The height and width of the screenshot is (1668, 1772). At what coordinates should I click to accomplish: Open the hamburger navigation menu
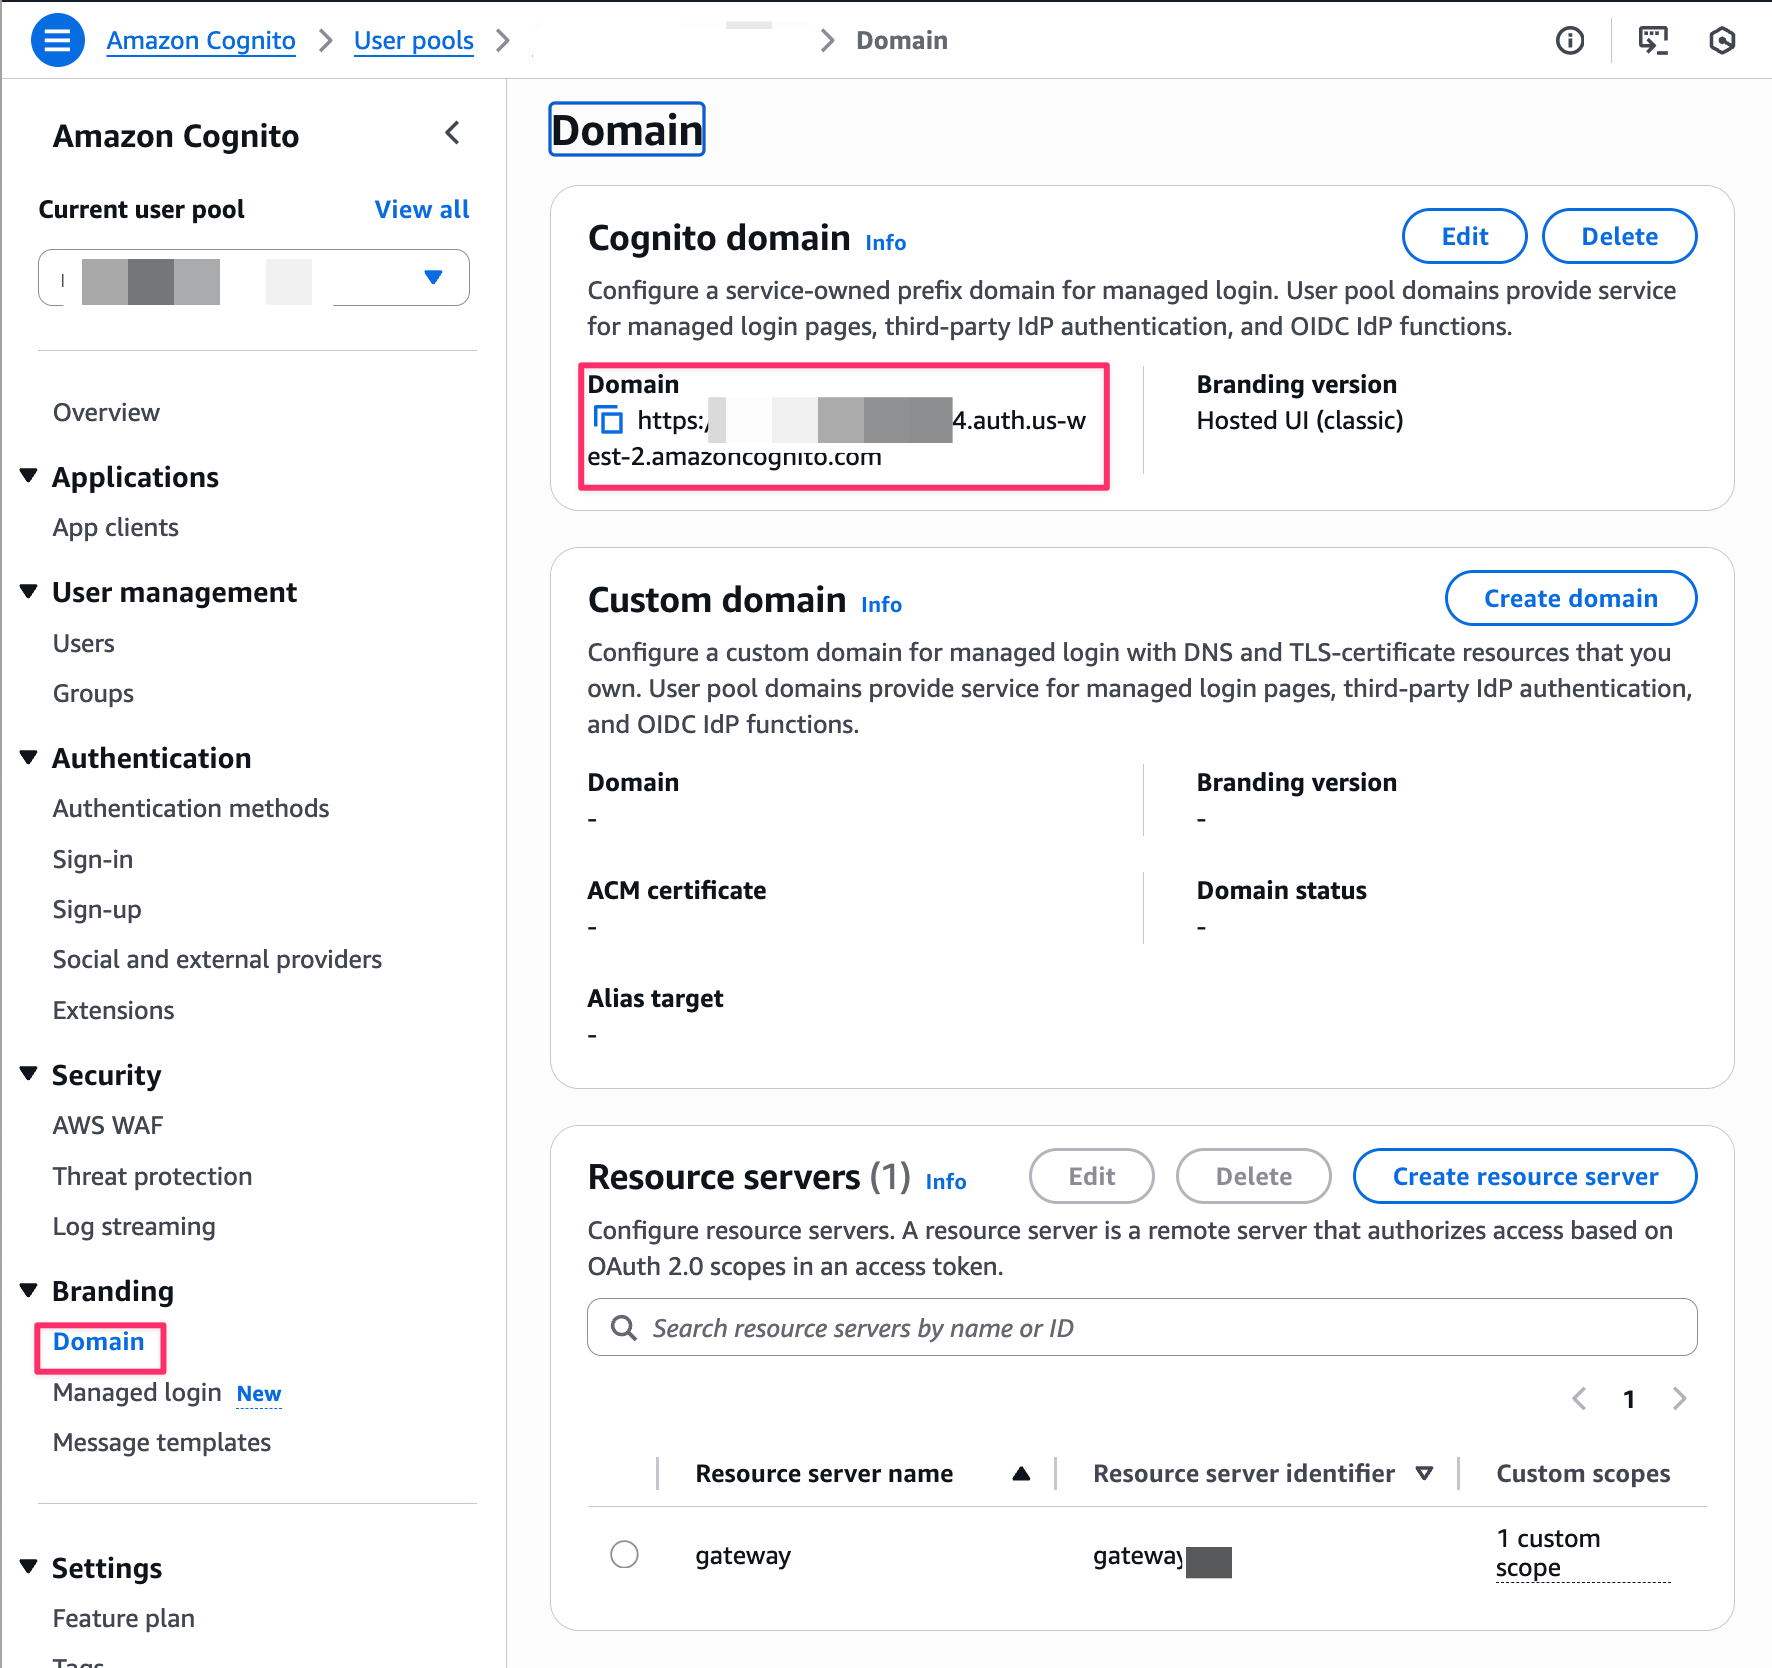point(58,40)
